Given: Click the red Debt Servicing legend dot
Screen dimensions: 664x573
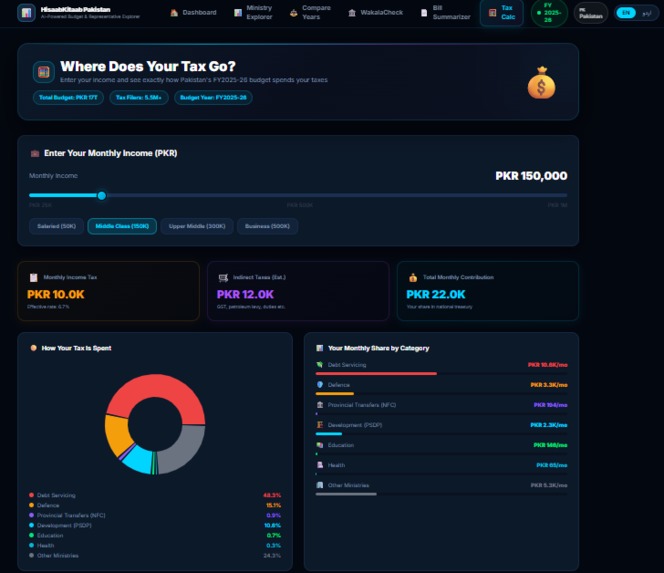Looking at the screenshot, I should click(31, 495).
